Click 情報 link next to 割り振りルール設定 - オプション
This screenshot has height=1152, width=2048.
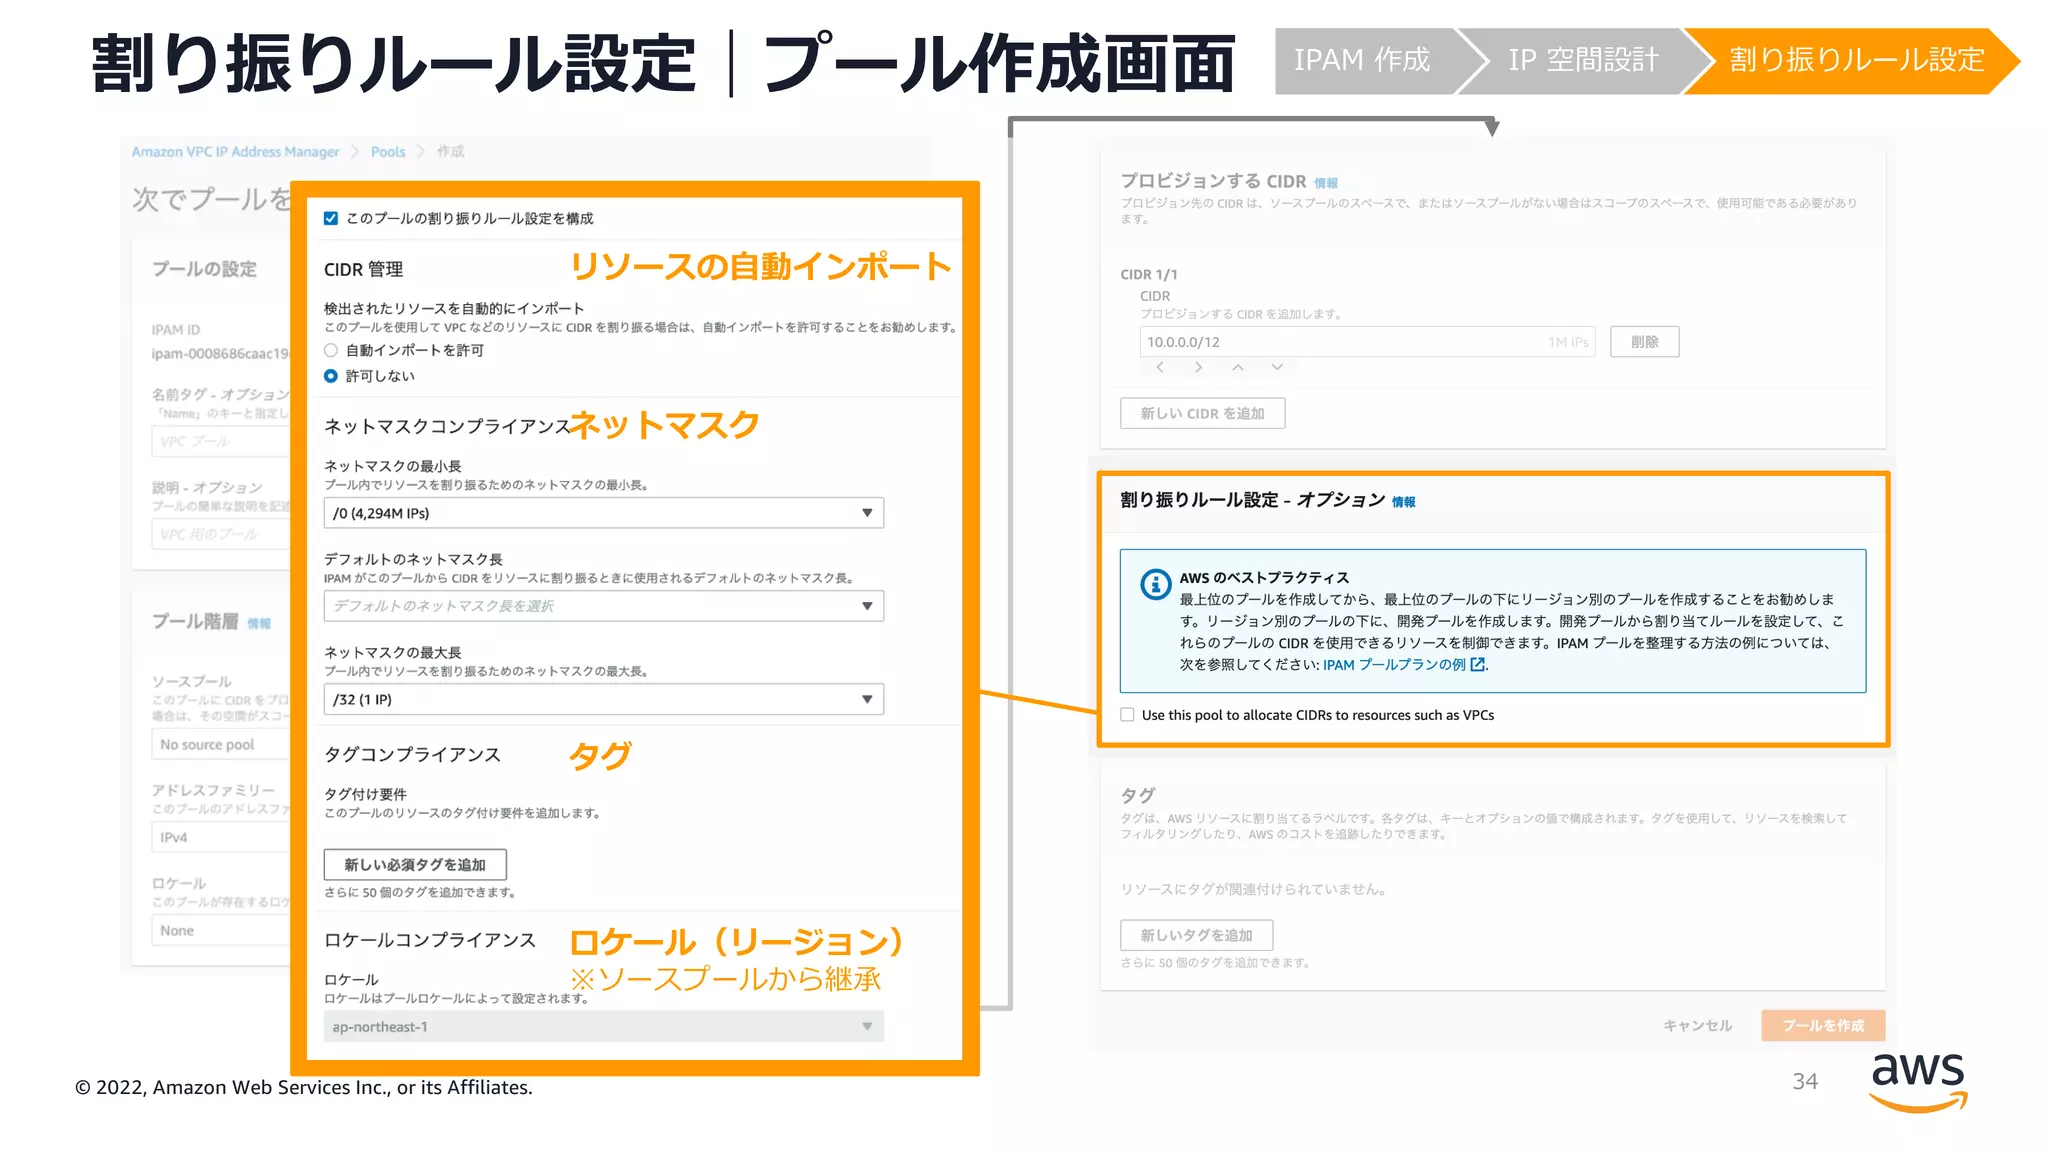coord(1404,502)
